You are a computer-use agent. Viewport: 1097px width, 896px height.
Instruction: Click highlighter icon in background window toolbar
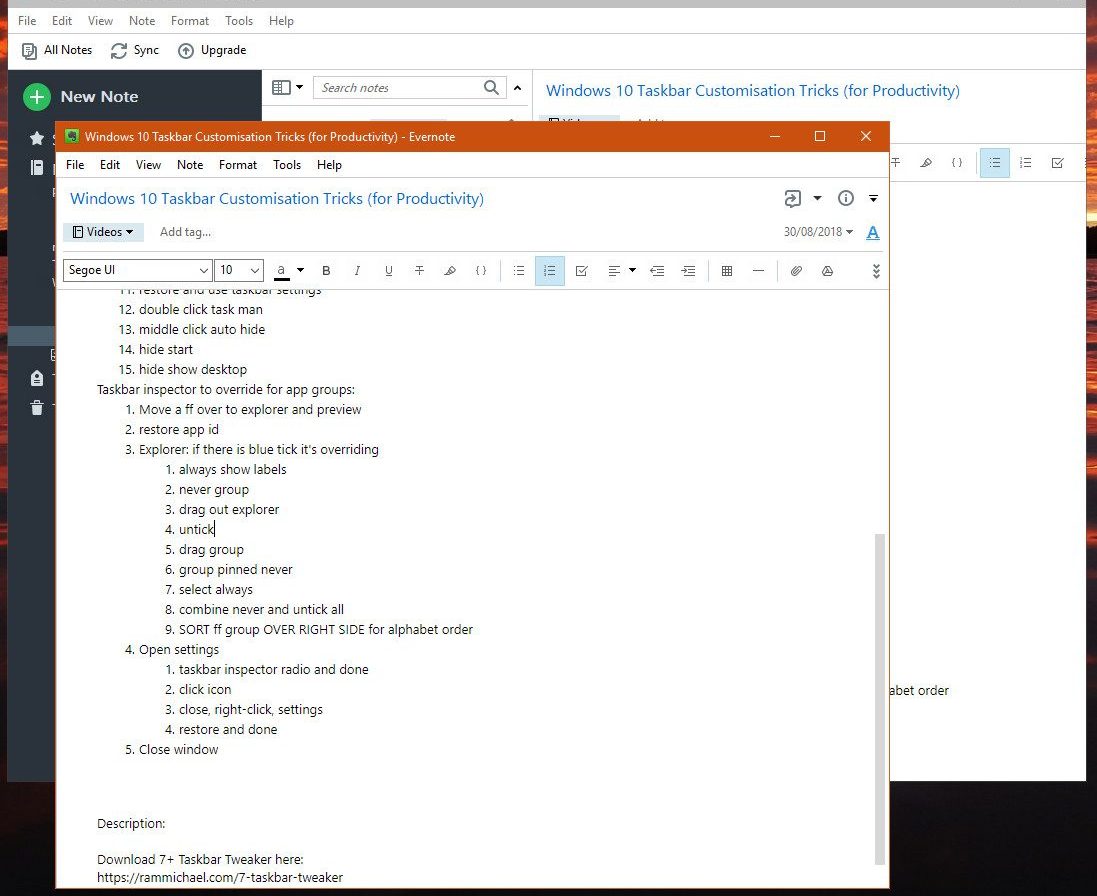click(x=926, y=163)
